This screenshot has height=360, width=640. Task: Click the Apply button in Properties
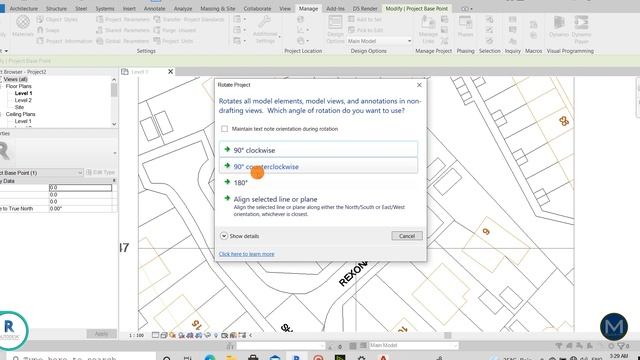point(101,333)
